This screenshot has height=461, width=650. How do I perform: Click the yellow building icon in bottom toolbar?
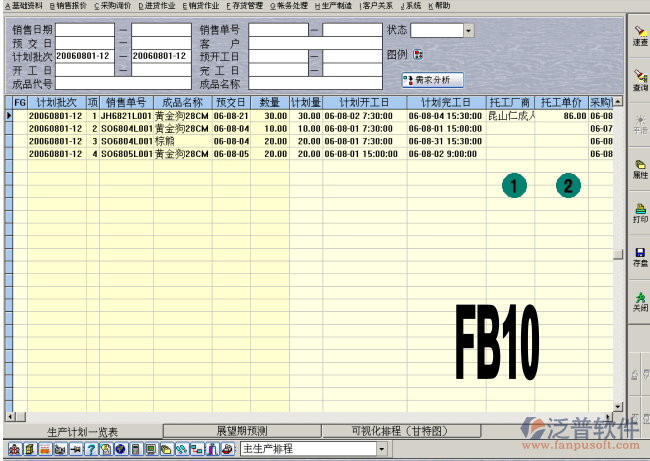tap(30, 449)
